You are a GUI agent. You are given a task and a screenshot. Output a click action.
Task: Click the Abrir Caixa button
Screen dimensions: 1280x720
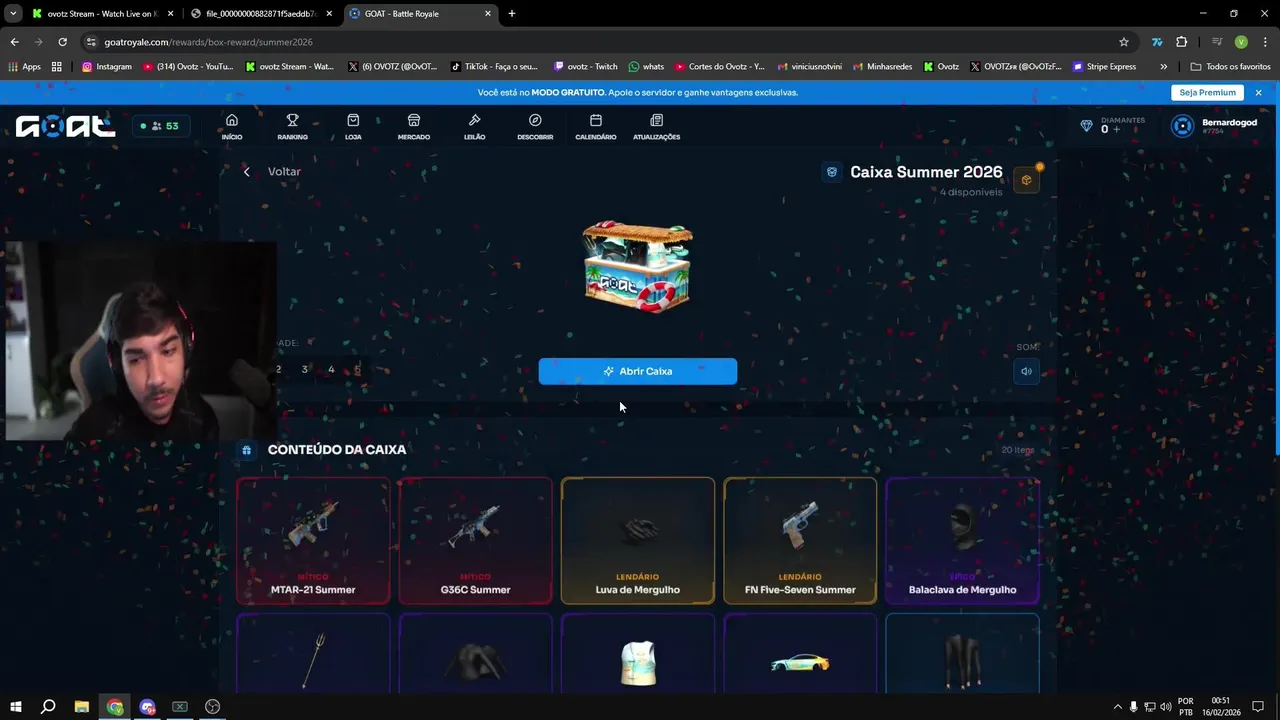[638, 371]
